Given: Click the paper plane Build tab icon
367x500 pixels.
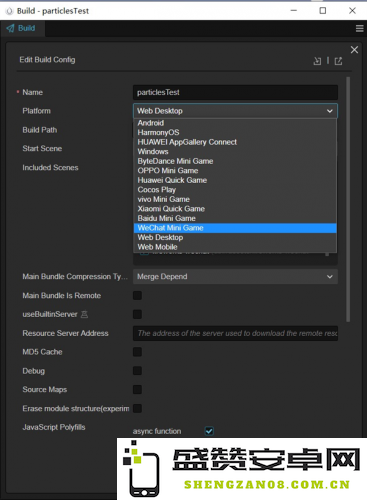Looking at the screenshot, I should 11,28.
